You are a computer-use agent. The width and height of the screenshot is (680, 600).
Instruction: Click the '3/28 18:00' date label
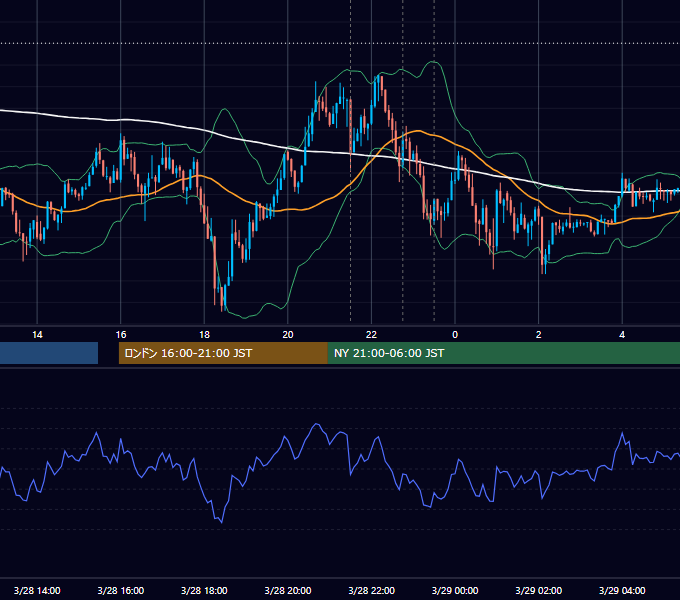[204, 590]
